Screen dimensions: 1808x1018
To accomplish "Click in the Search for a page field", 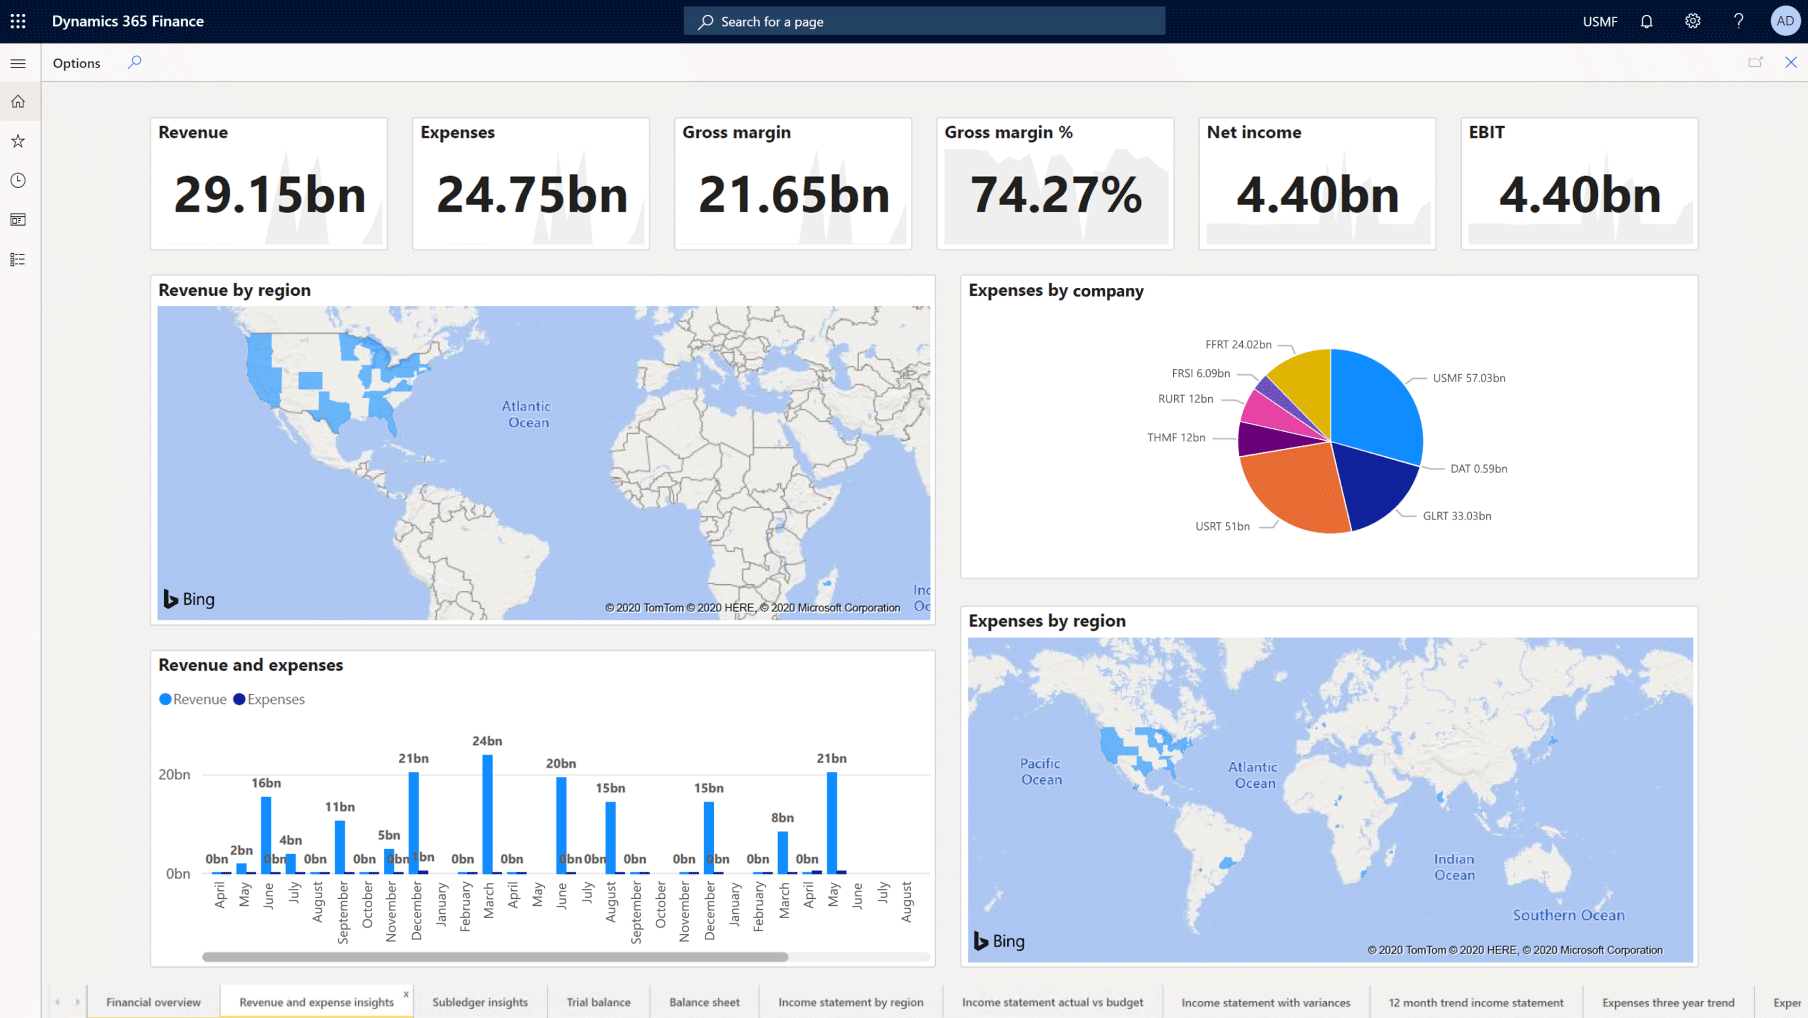I will (x=924, y=21).
